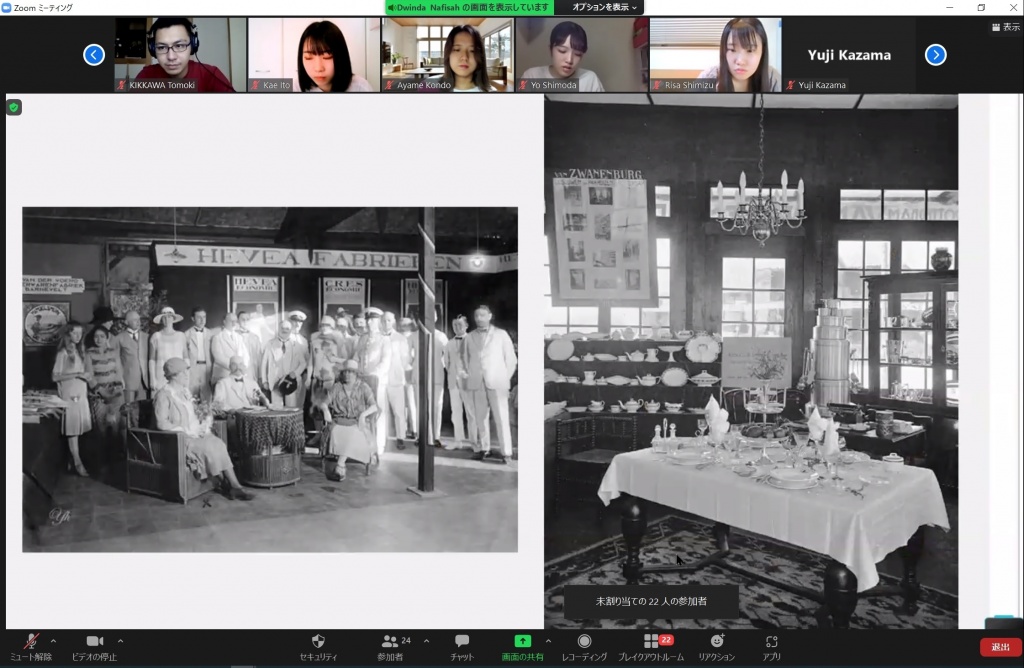Stop video with the camera button
The height and width of the screenshot is (668, 1024).
tap(95, 647)
